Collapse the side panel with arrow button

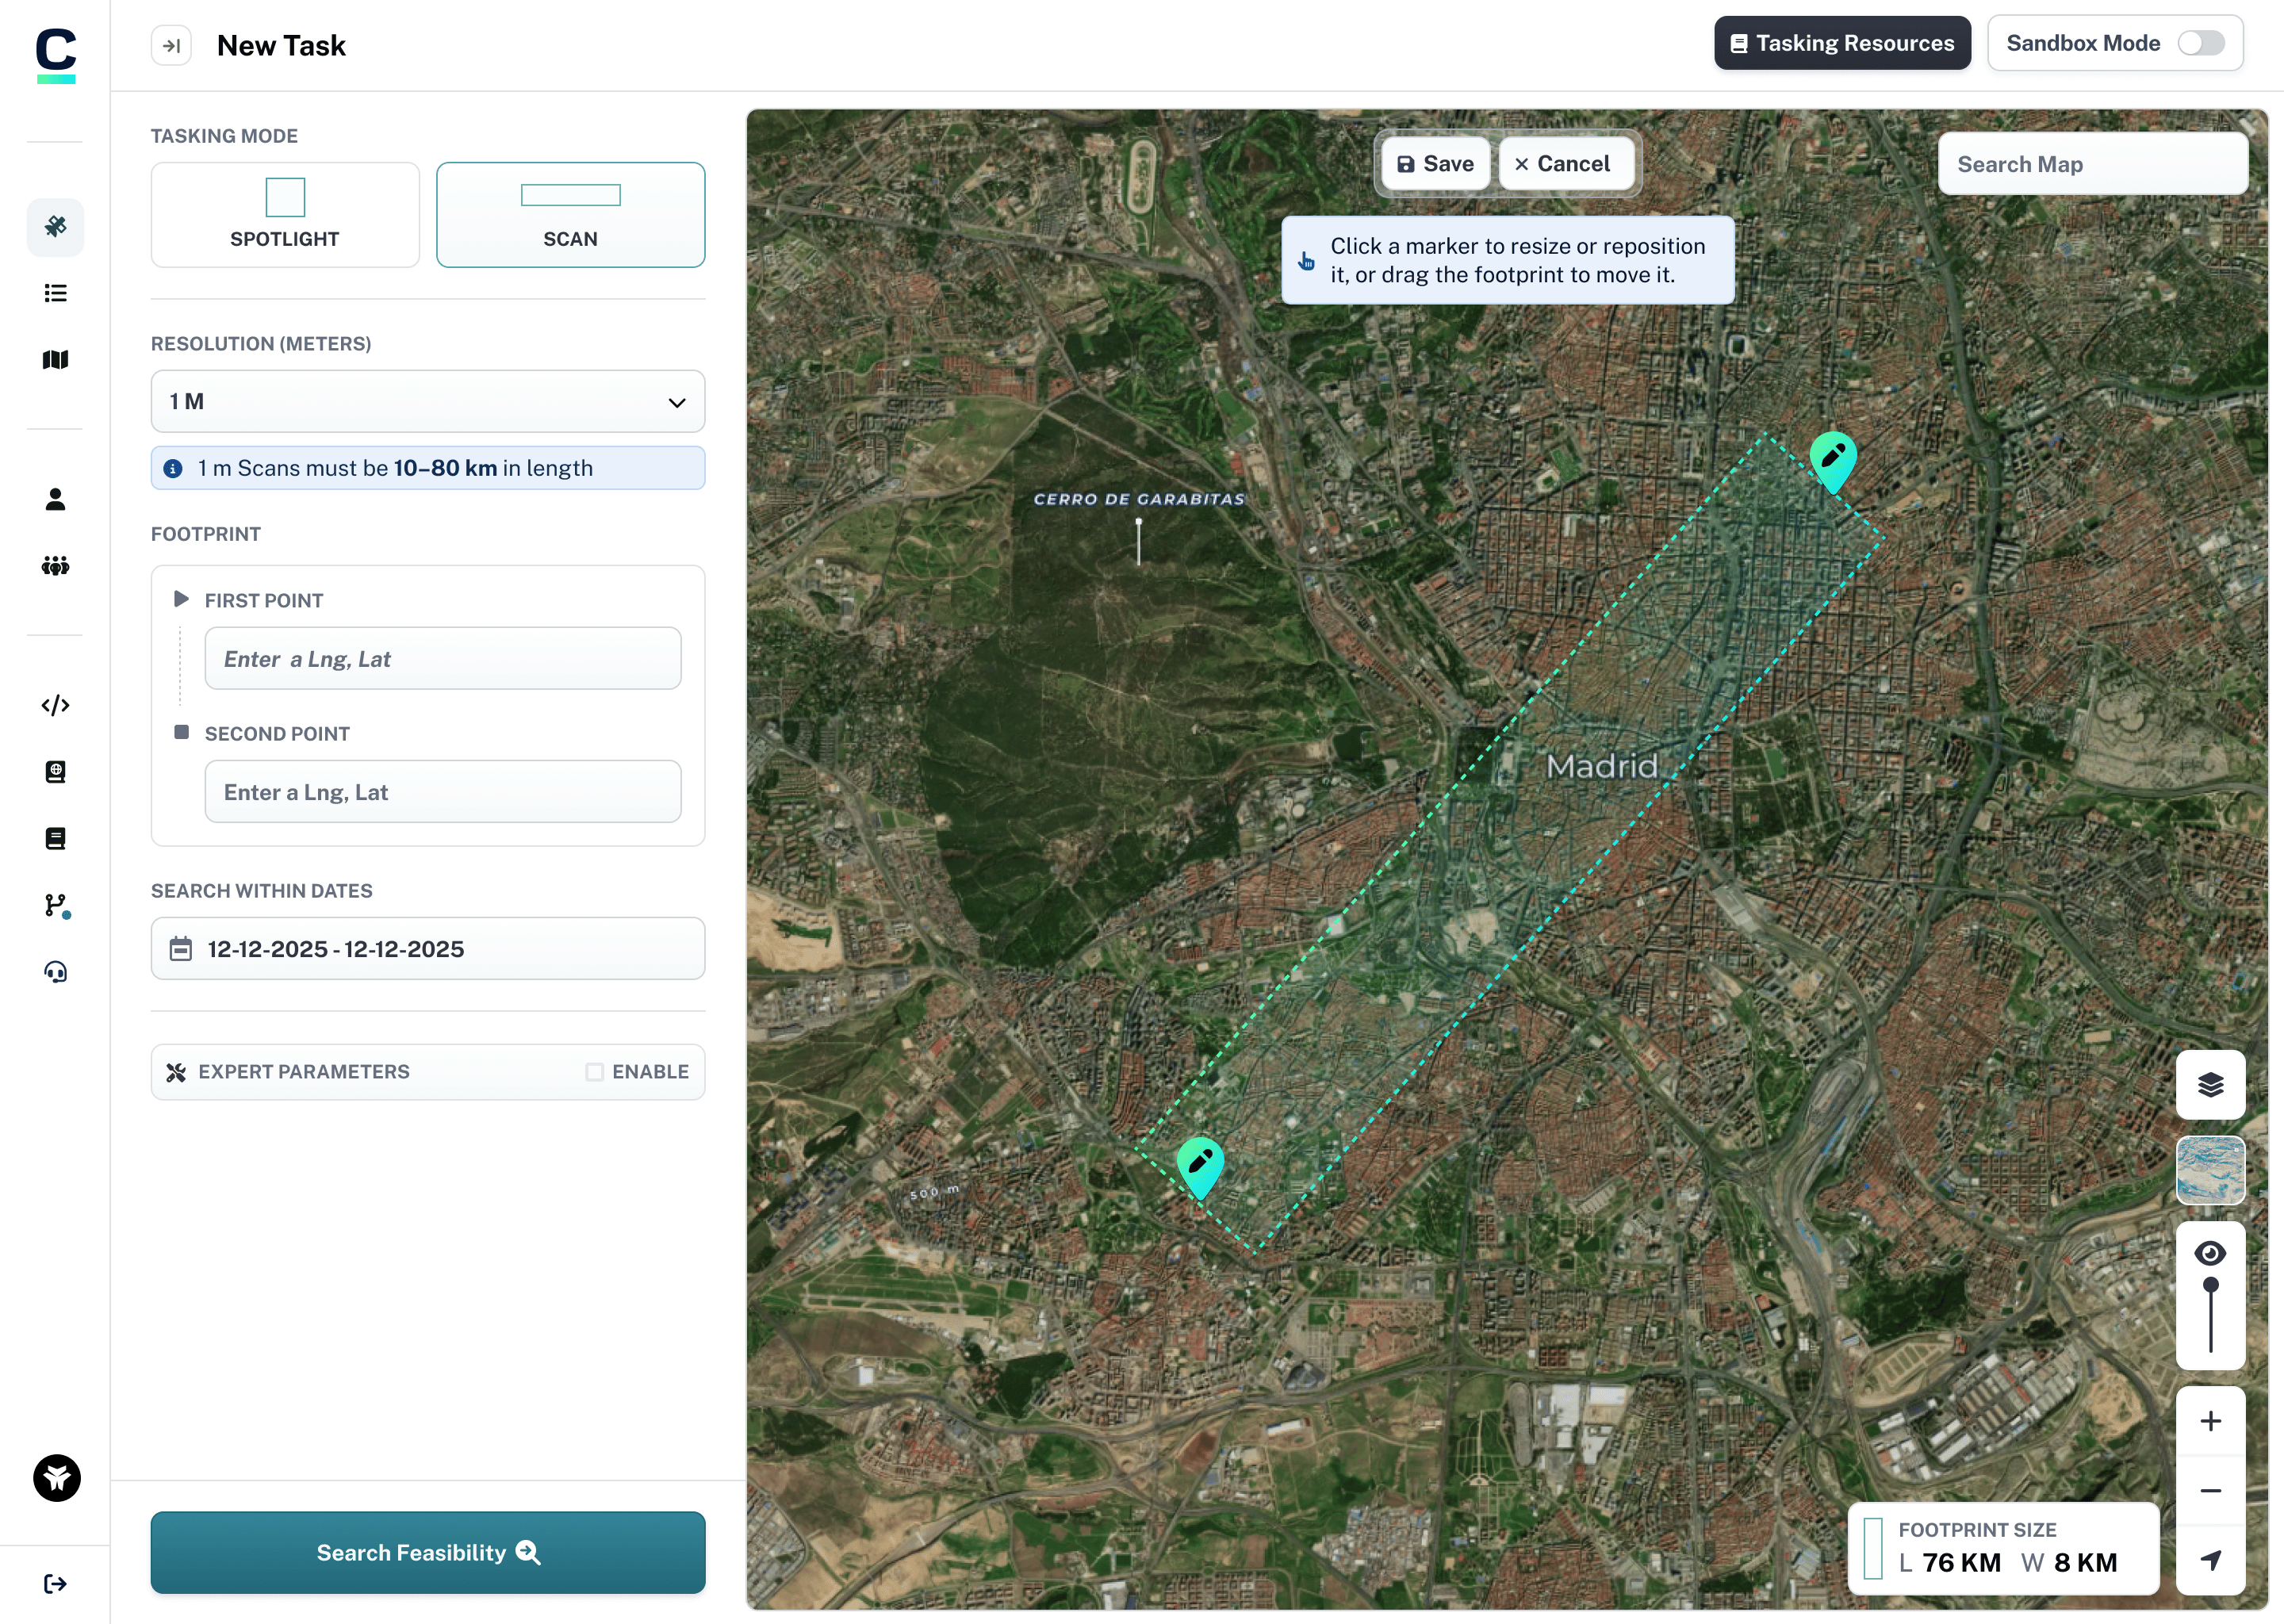(x=171, y=45)
